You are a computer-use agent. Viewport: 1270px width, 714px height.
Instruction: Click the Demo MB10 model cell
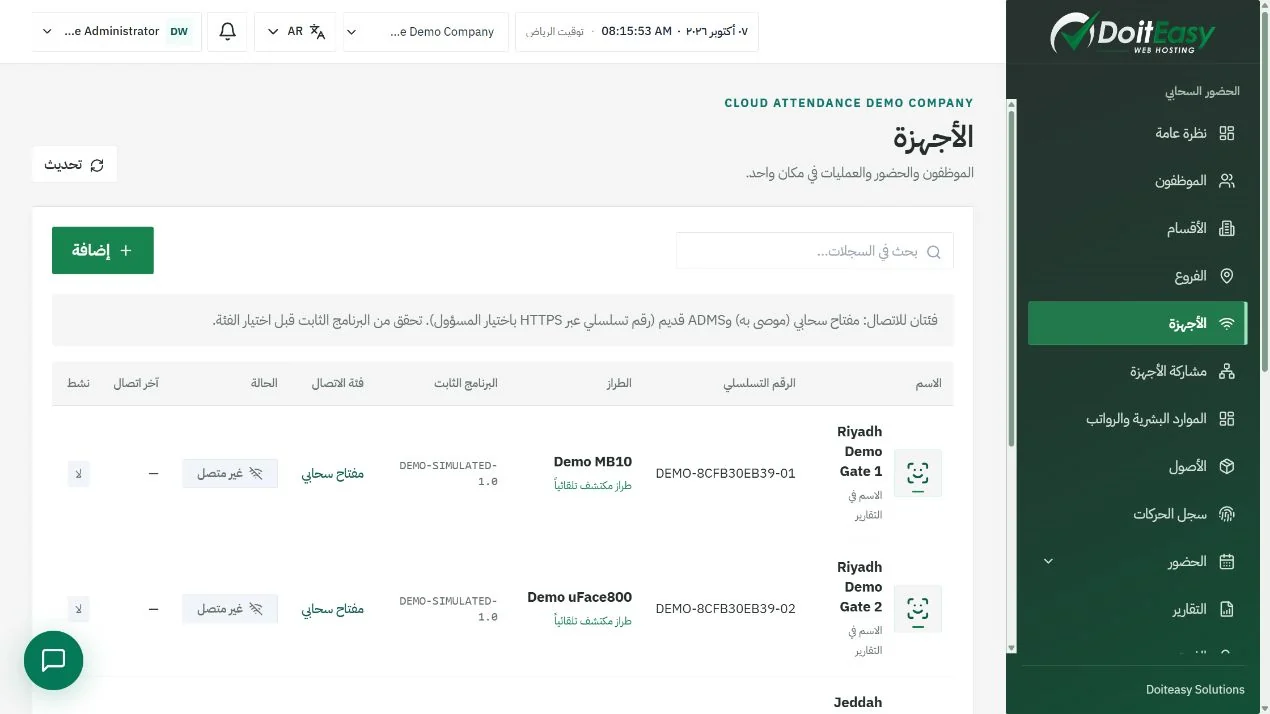593,462
